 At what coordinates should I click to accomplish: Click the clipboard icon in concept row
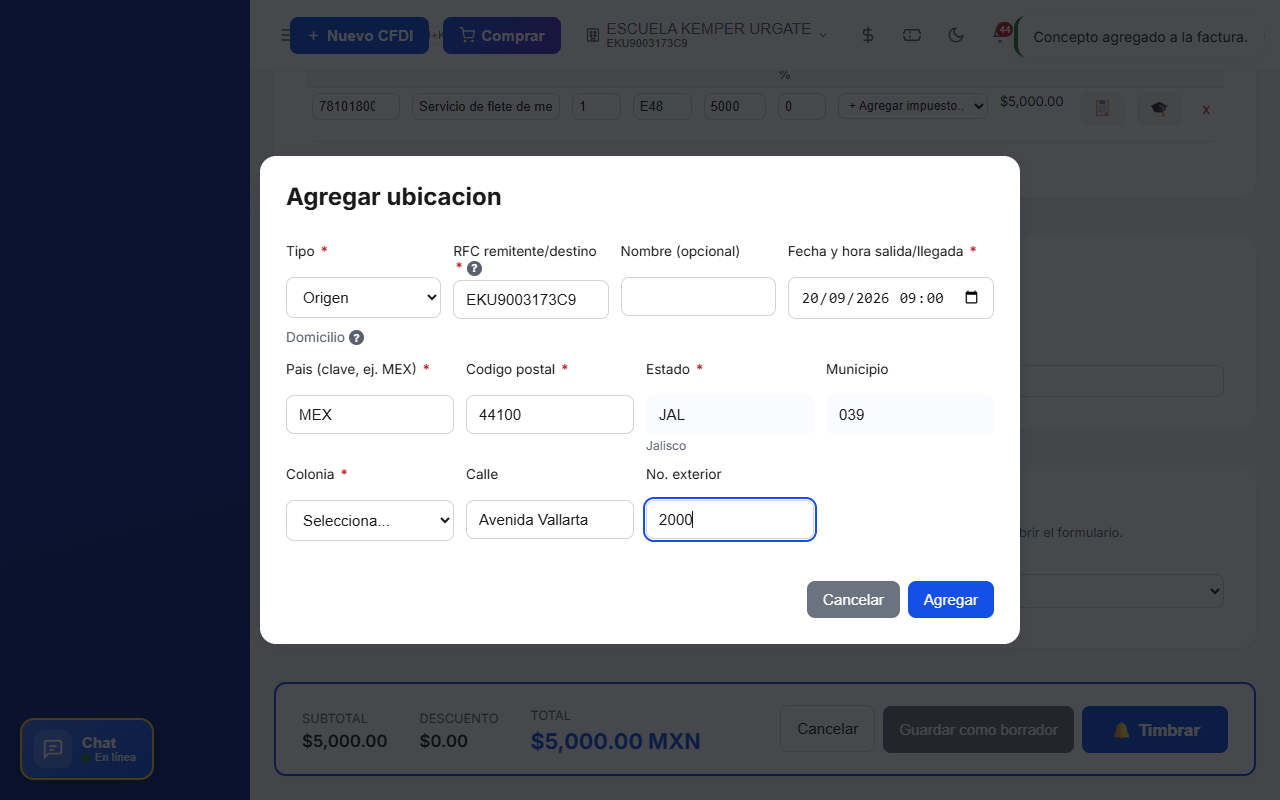coord(1102,108)
